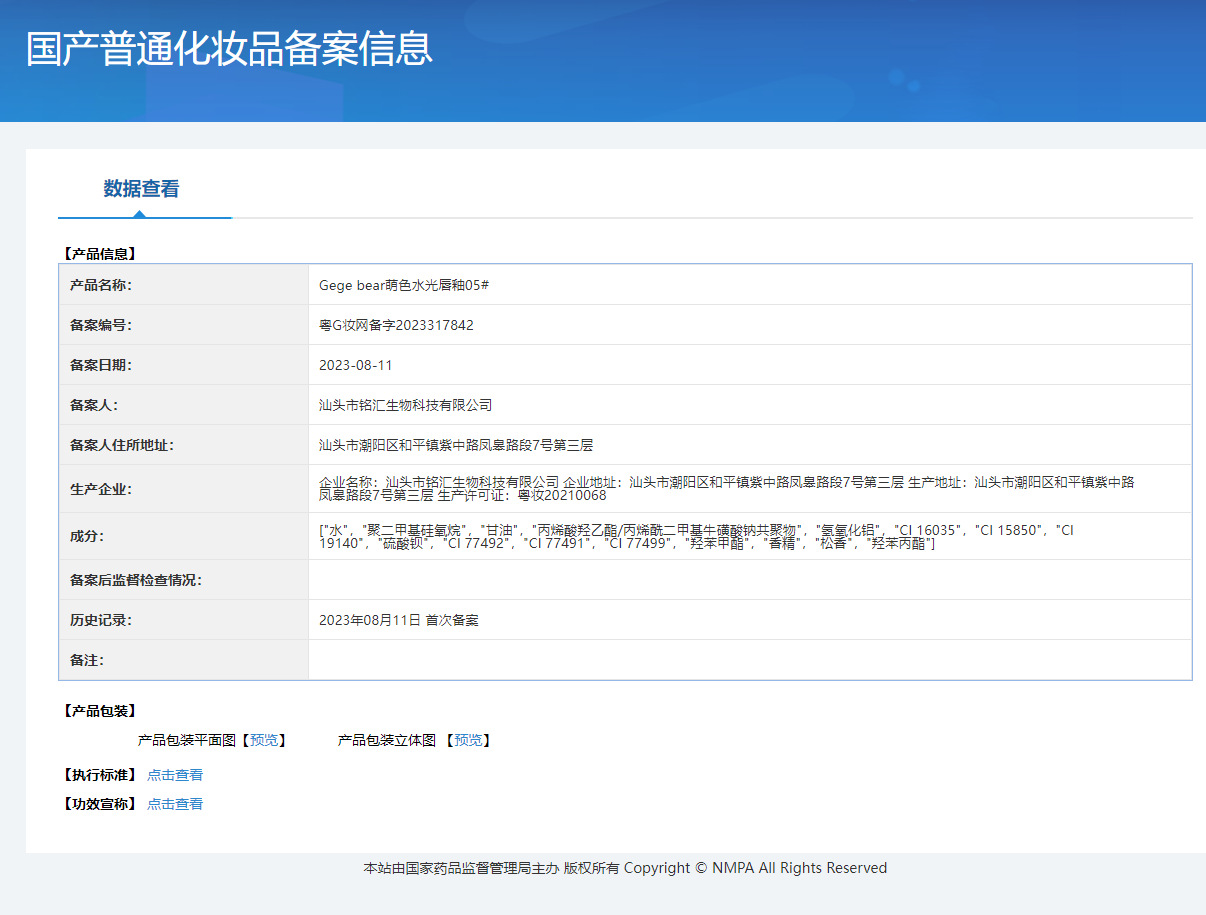Click the empty 备注 value cell
The height and width of the screenshot is (915, 1206).
pos(749,660)
